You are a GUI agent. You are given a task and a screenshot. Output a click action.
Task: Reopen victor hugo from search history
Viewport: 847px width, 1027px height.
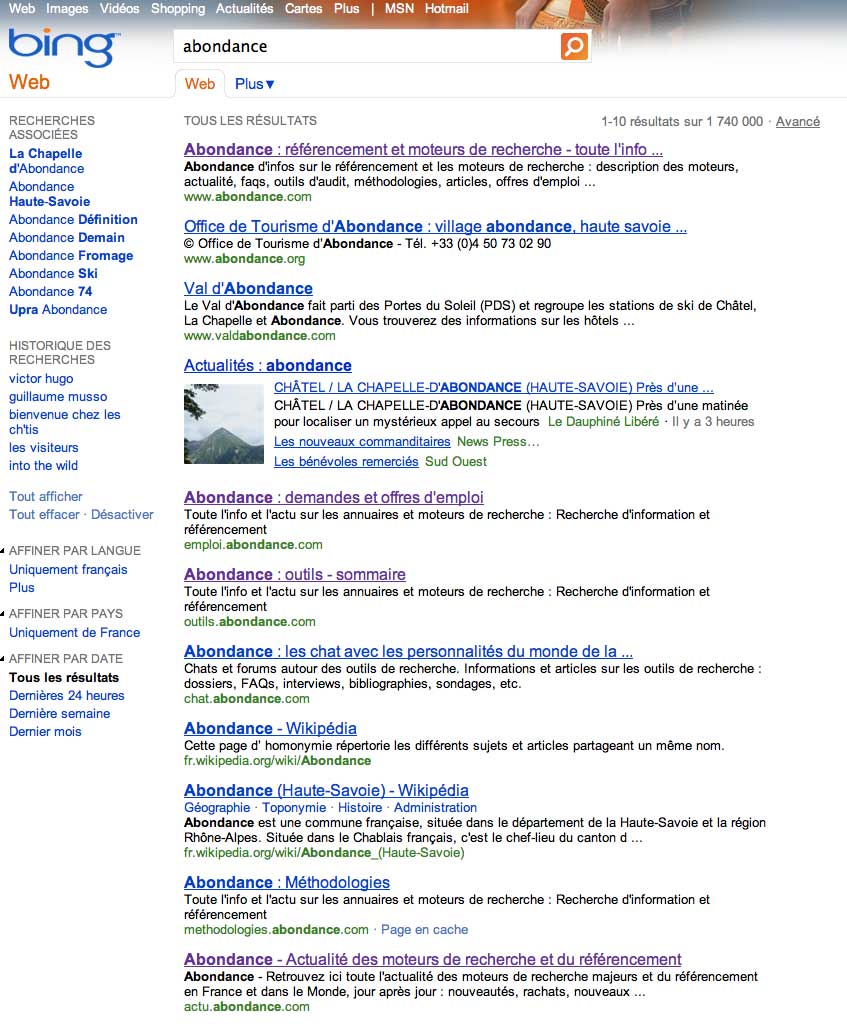(41, 379)
